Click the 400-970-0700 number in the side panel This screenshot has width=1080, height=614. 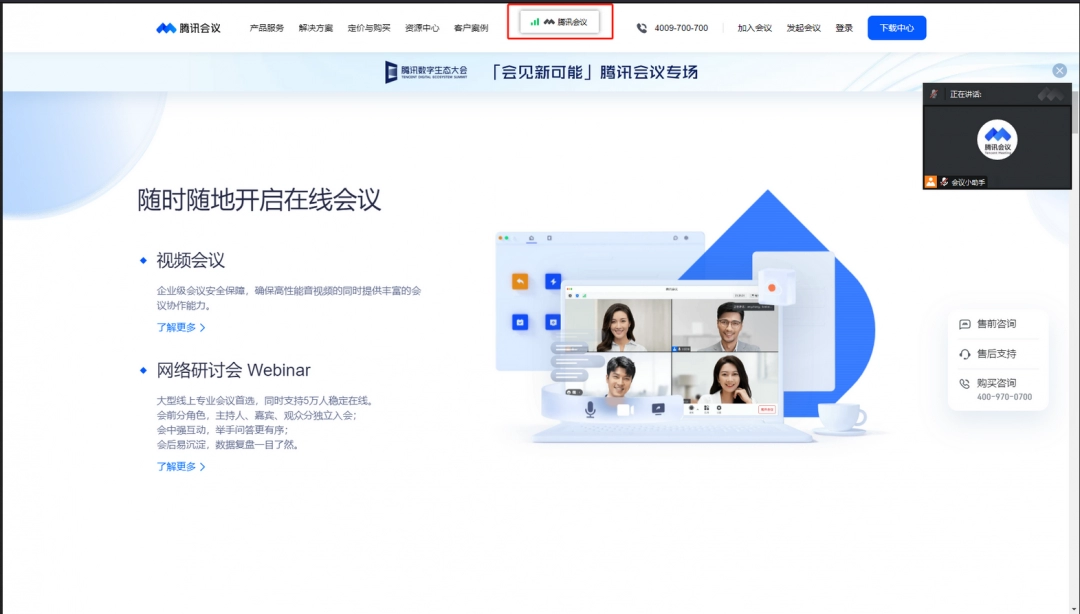click(x=1004, y=397)
